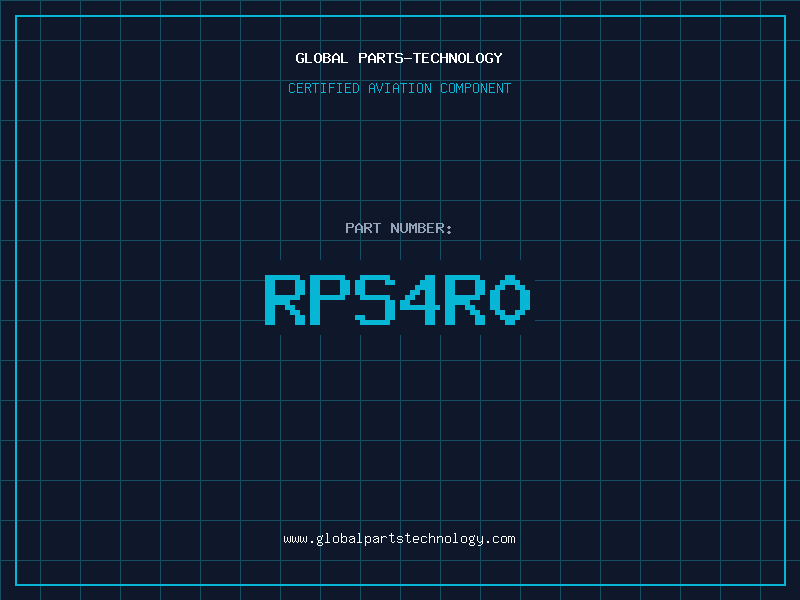Click the GLOBAL PARTS-TECHNOLOGY company heading

click(399, 58)
